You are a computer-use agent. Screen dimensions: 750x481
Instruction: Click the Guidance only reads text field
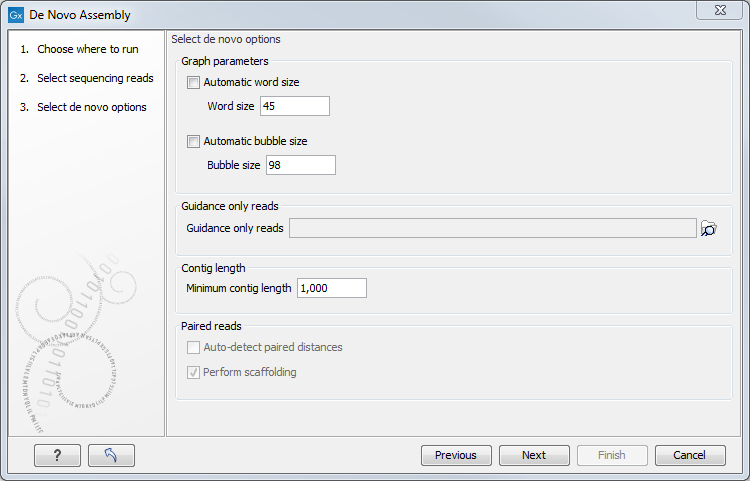coord(492,229)
